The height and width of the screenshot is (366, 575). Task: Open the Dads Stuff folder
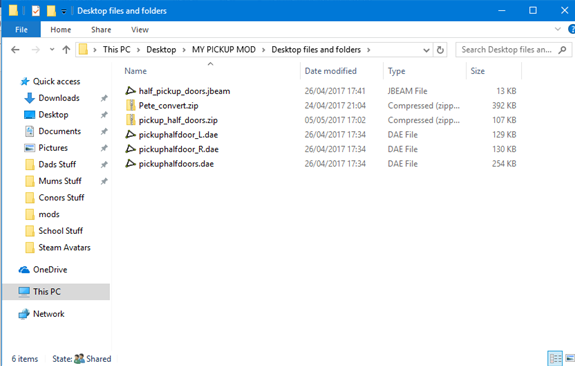[57, 164]
